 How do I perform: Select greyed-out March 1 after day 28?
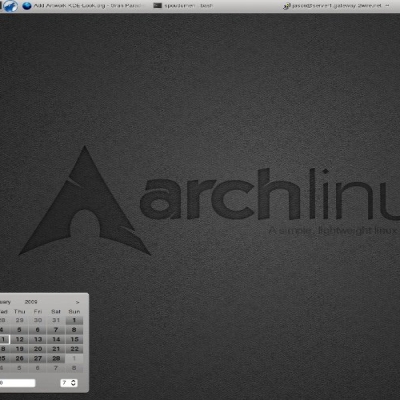click(74, 359)
